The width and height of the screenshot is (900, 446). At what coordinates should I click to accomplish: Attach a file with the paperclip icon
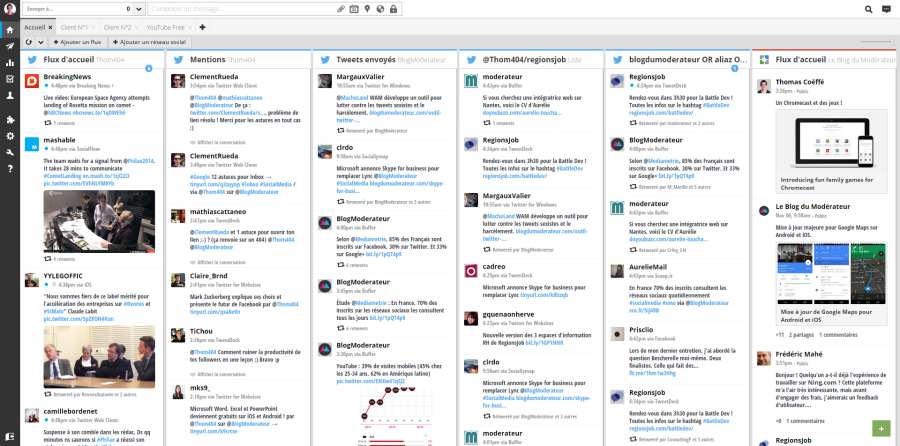[x=341, y=9]
